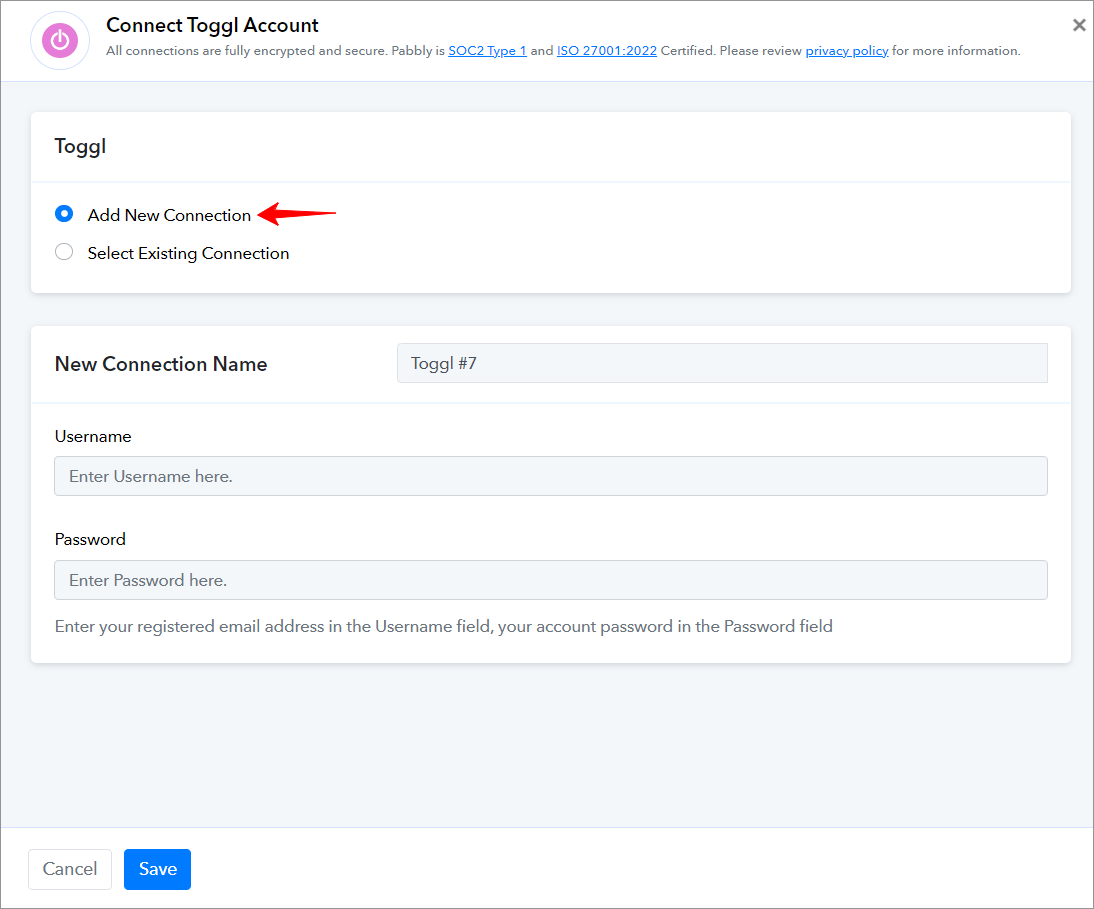Click the Toggl section title
This screenshot has width=1094, height=909.
pos(80,147)
